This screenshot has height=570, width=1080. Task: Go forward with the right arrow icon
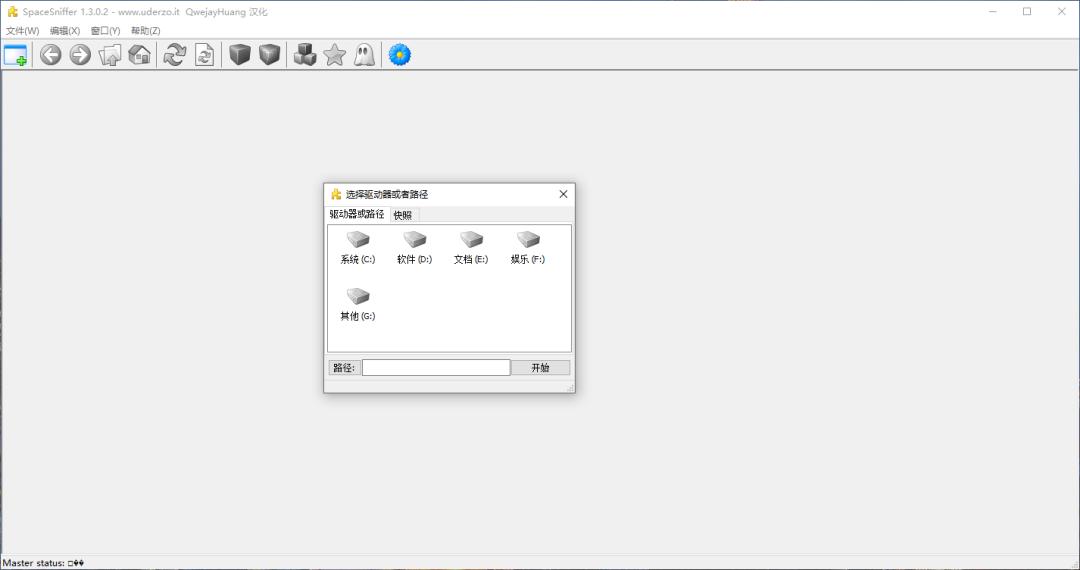pos(80,55)
